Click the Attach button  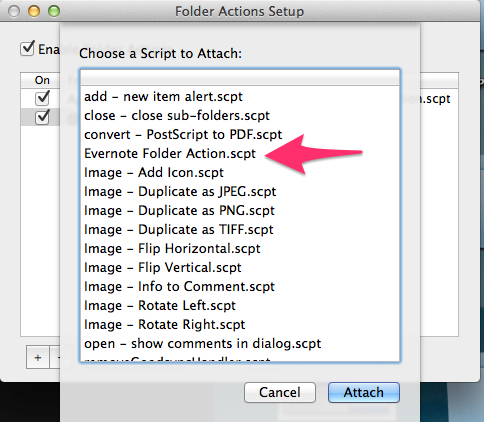(364, 392)
